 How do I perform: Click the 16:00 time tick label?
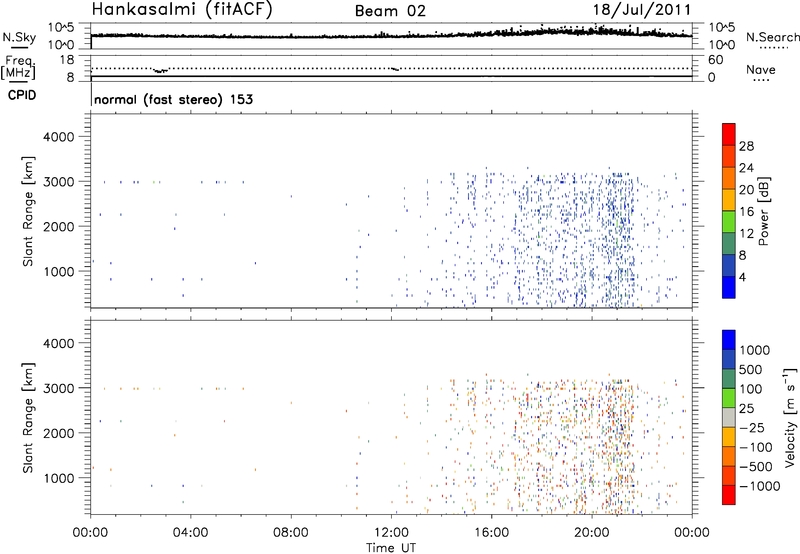pos(491,533)
